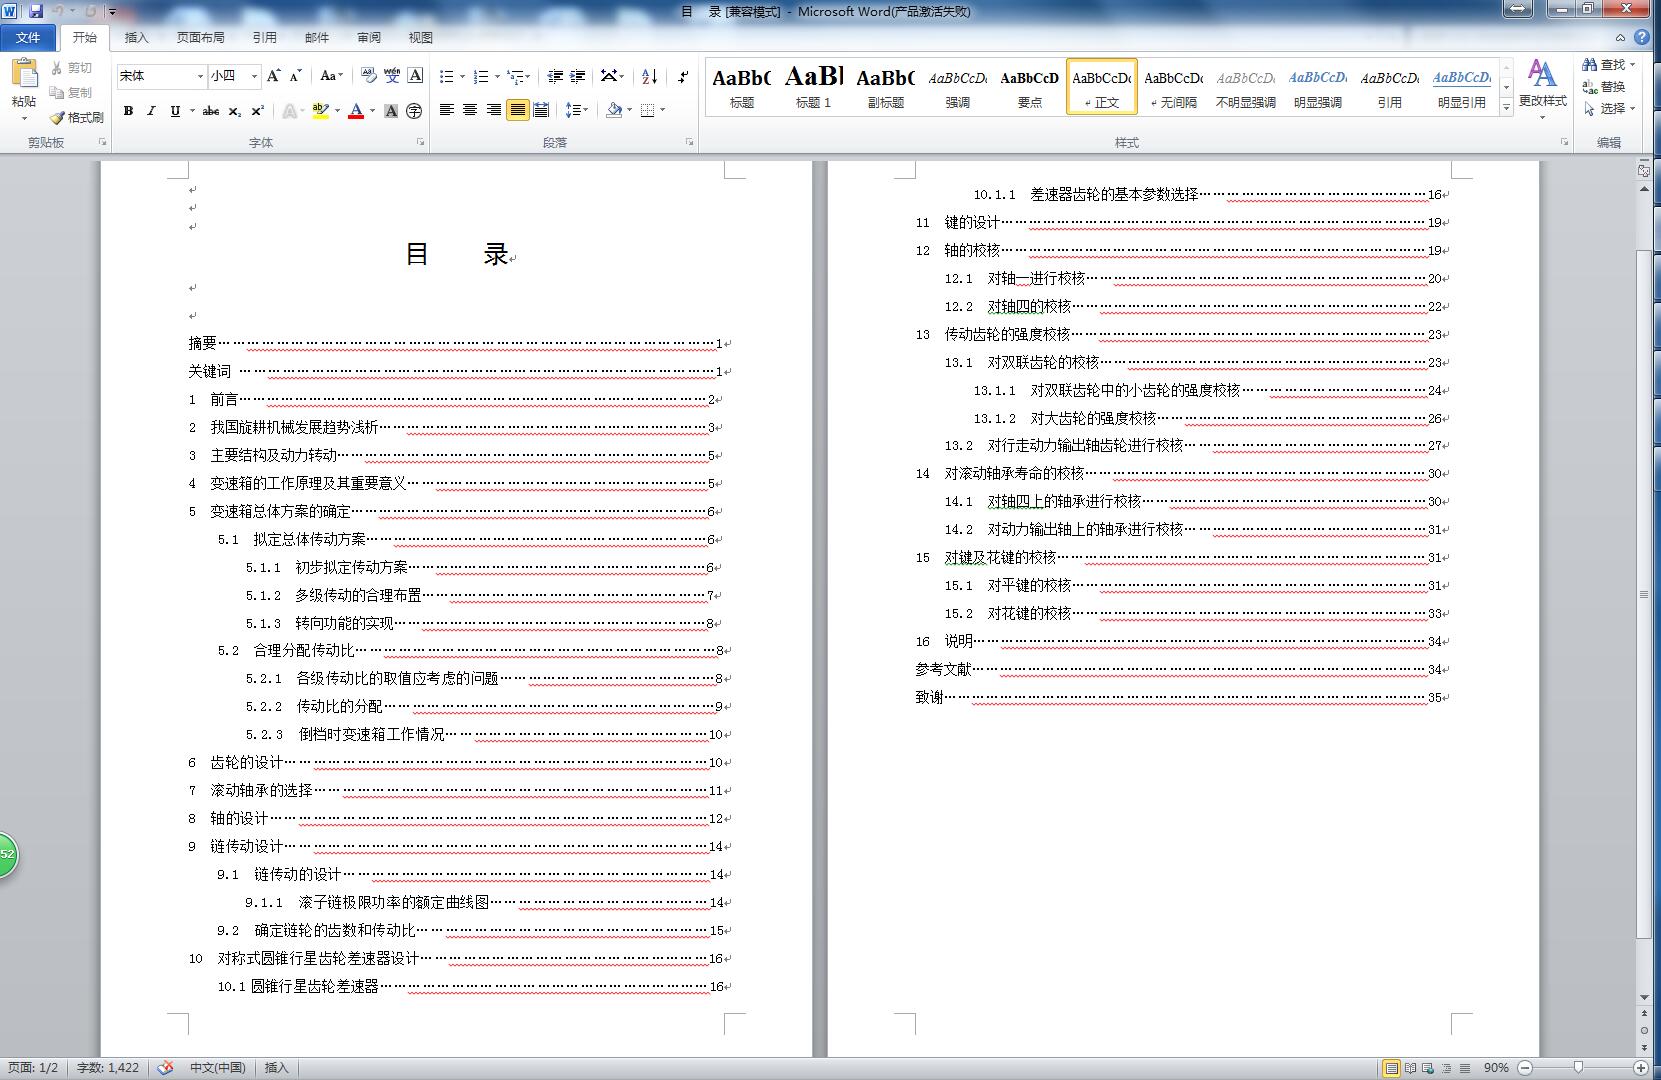Click the proofing errors status bar icon
The width and height of the screenshot is (1661, 1080).
click(x=166, y=1067)
